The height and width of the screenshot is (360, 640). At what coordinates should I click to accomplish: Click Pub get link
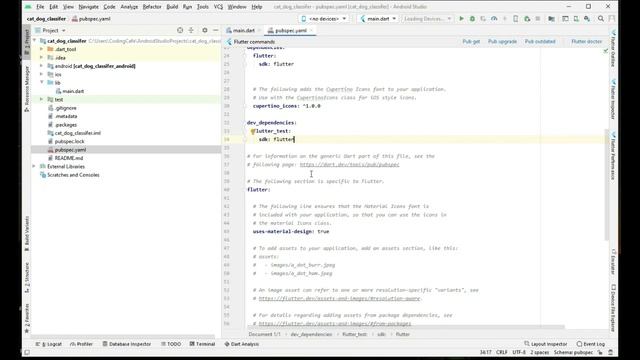[x=471, y=42]
